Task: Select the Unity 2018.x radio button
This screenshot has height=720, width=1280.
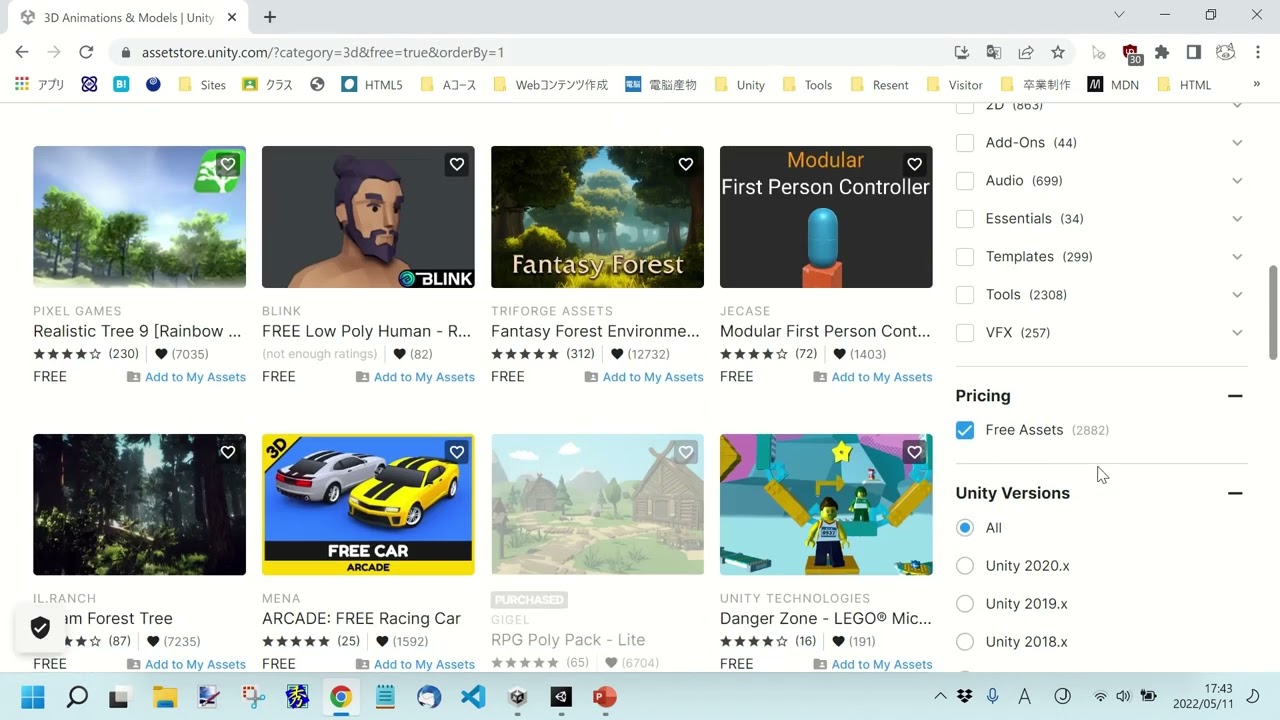Action: coord(965,642)
